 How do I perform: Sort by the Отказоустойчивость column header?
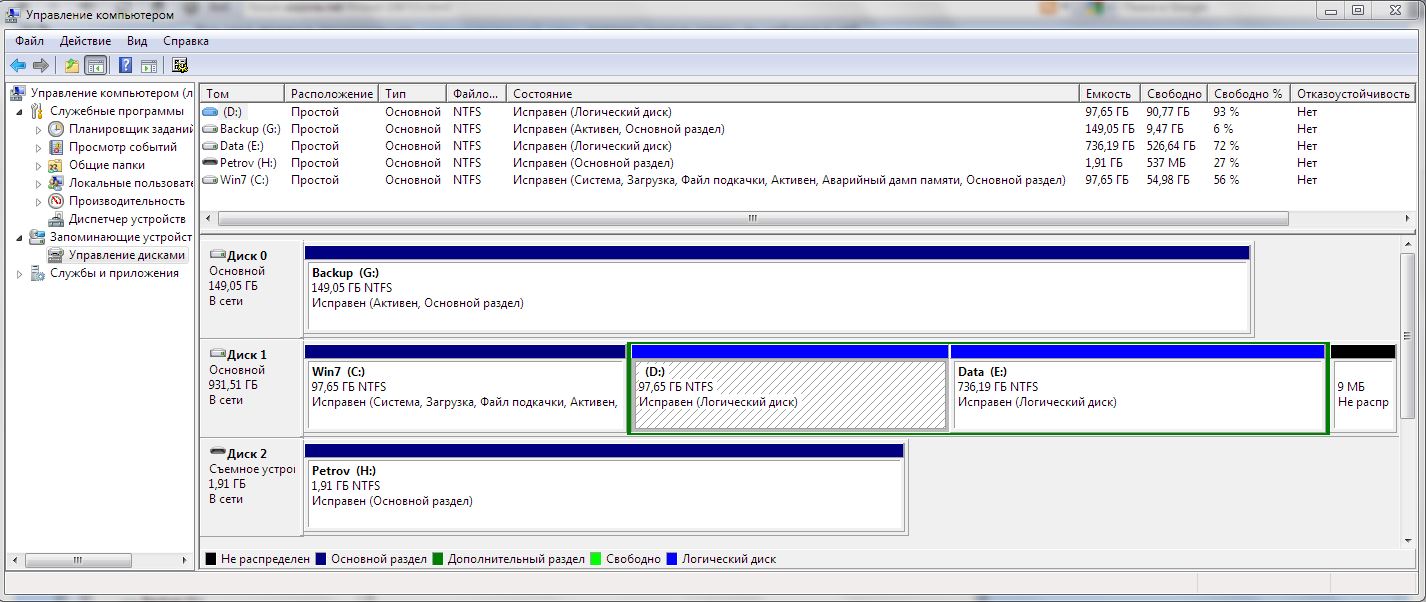click(1353, 93)
